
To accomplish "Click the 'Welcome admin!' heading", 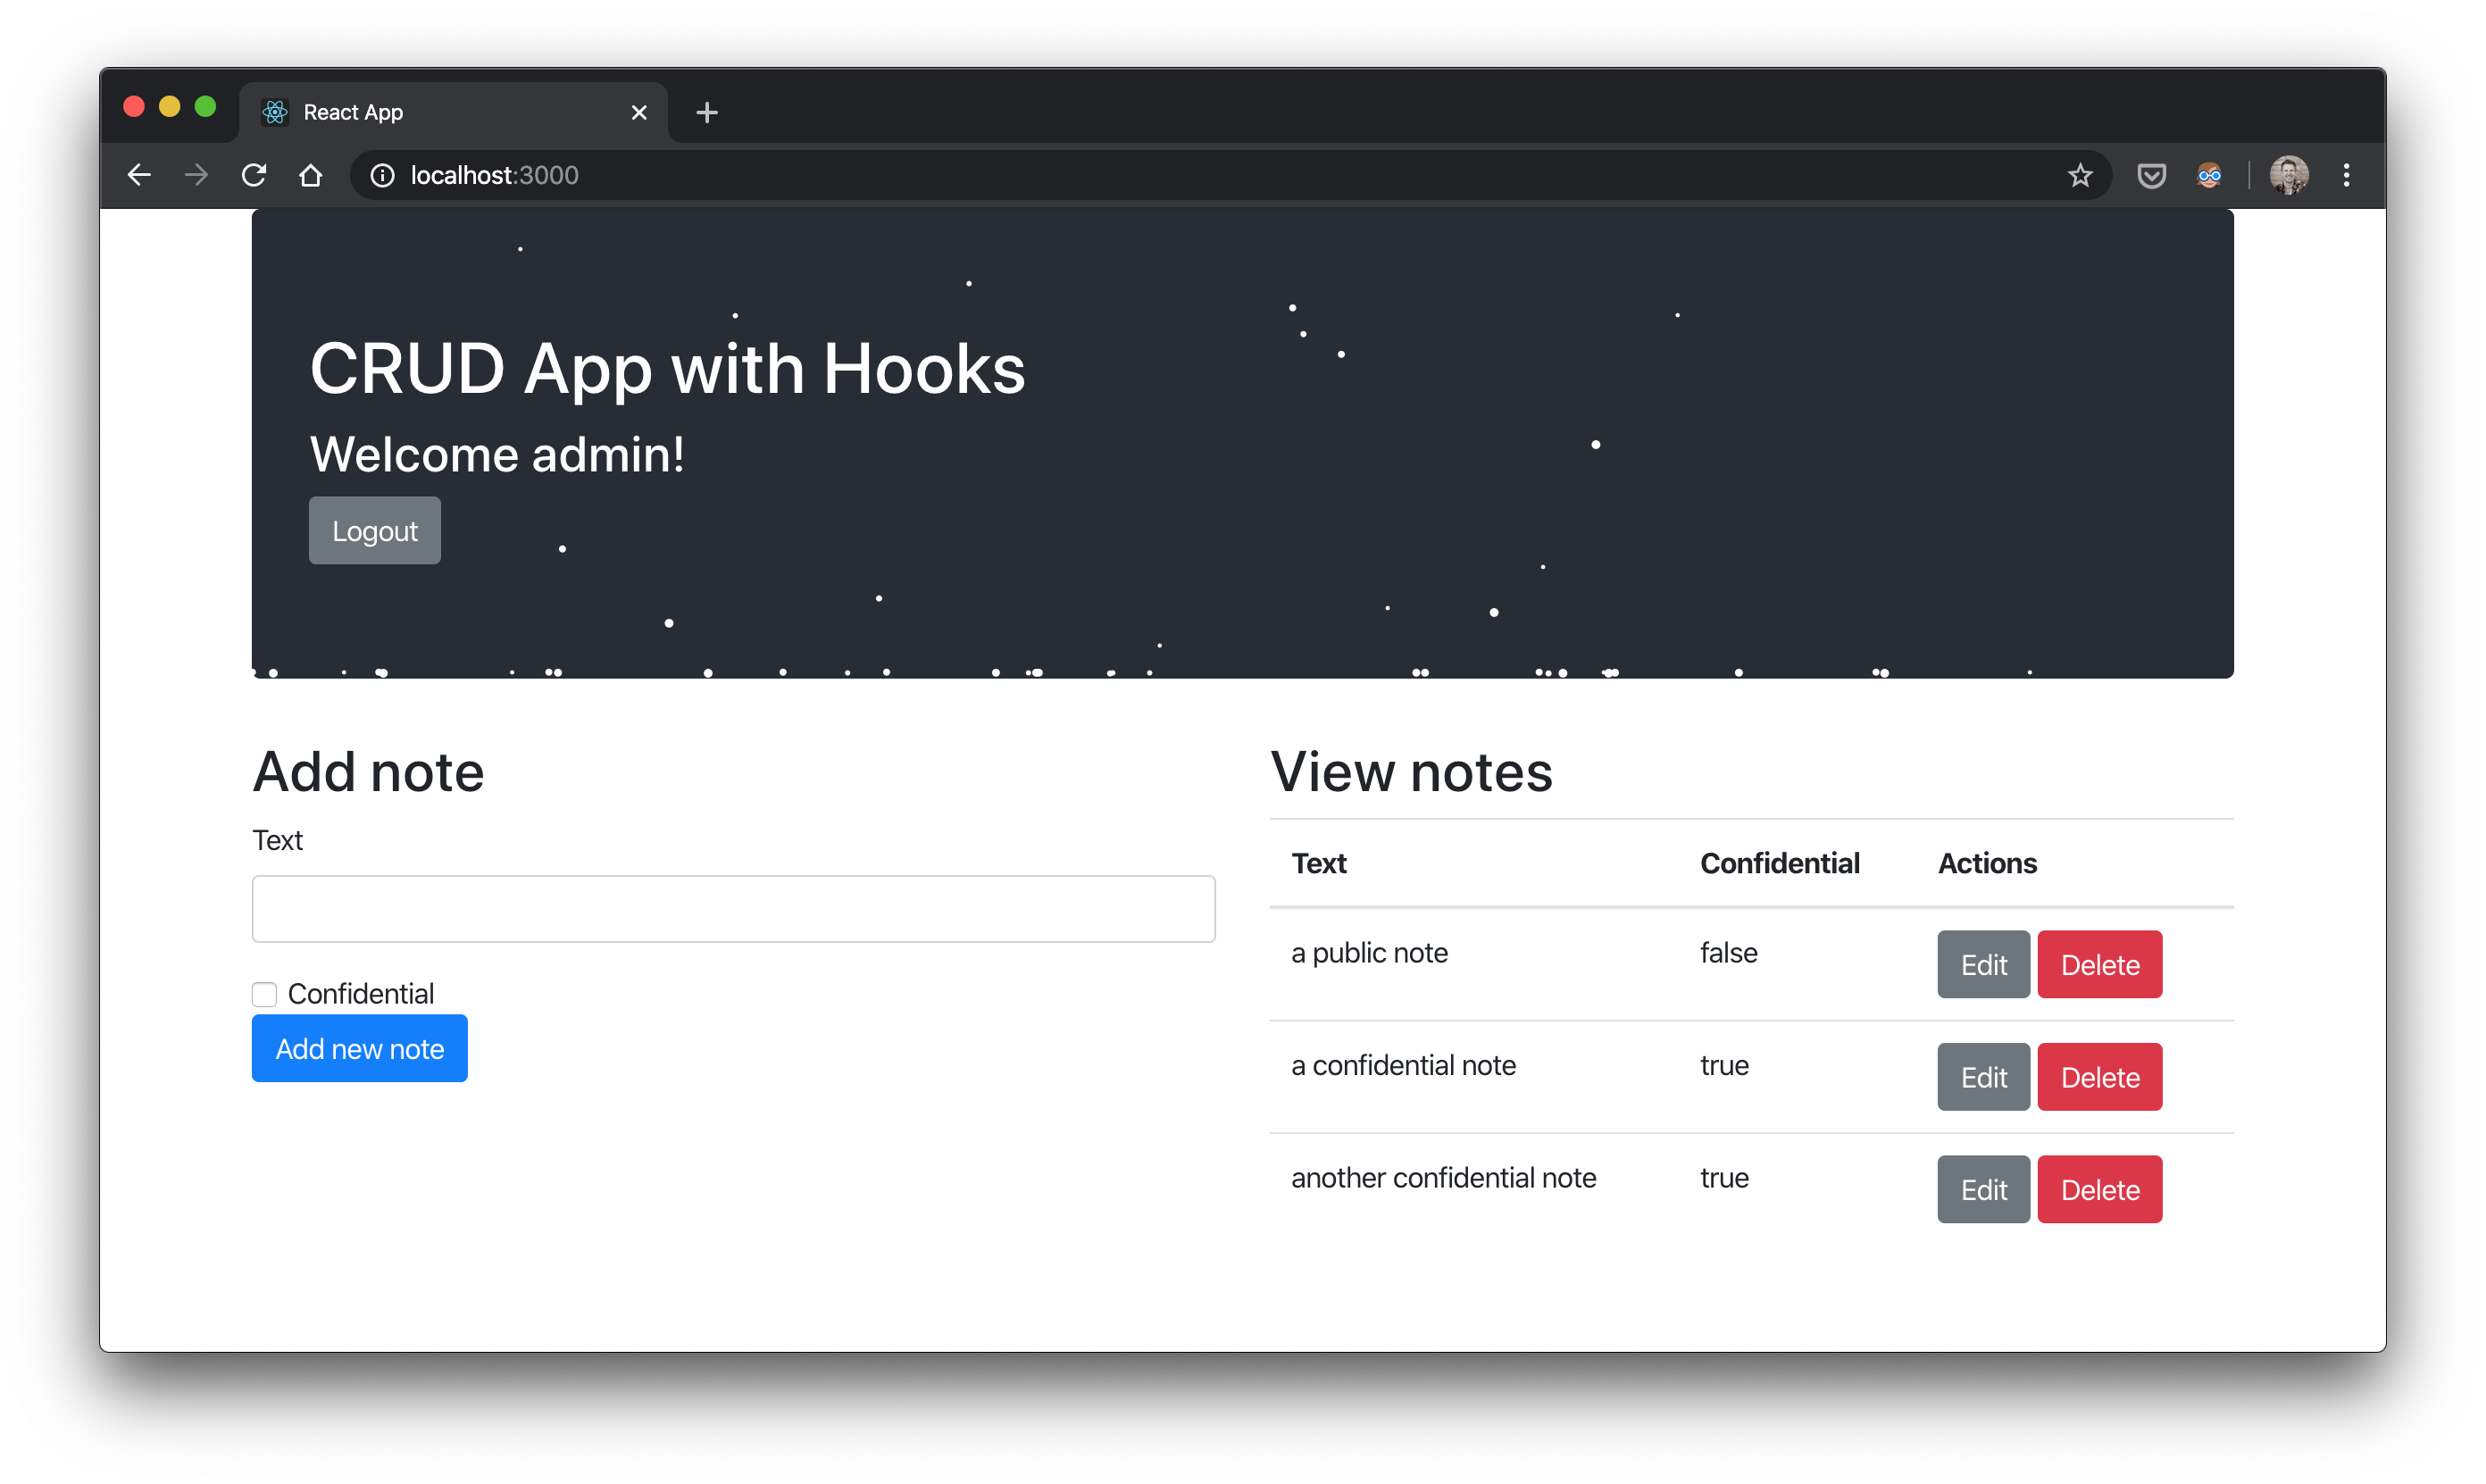I will (x=497, y=454).
